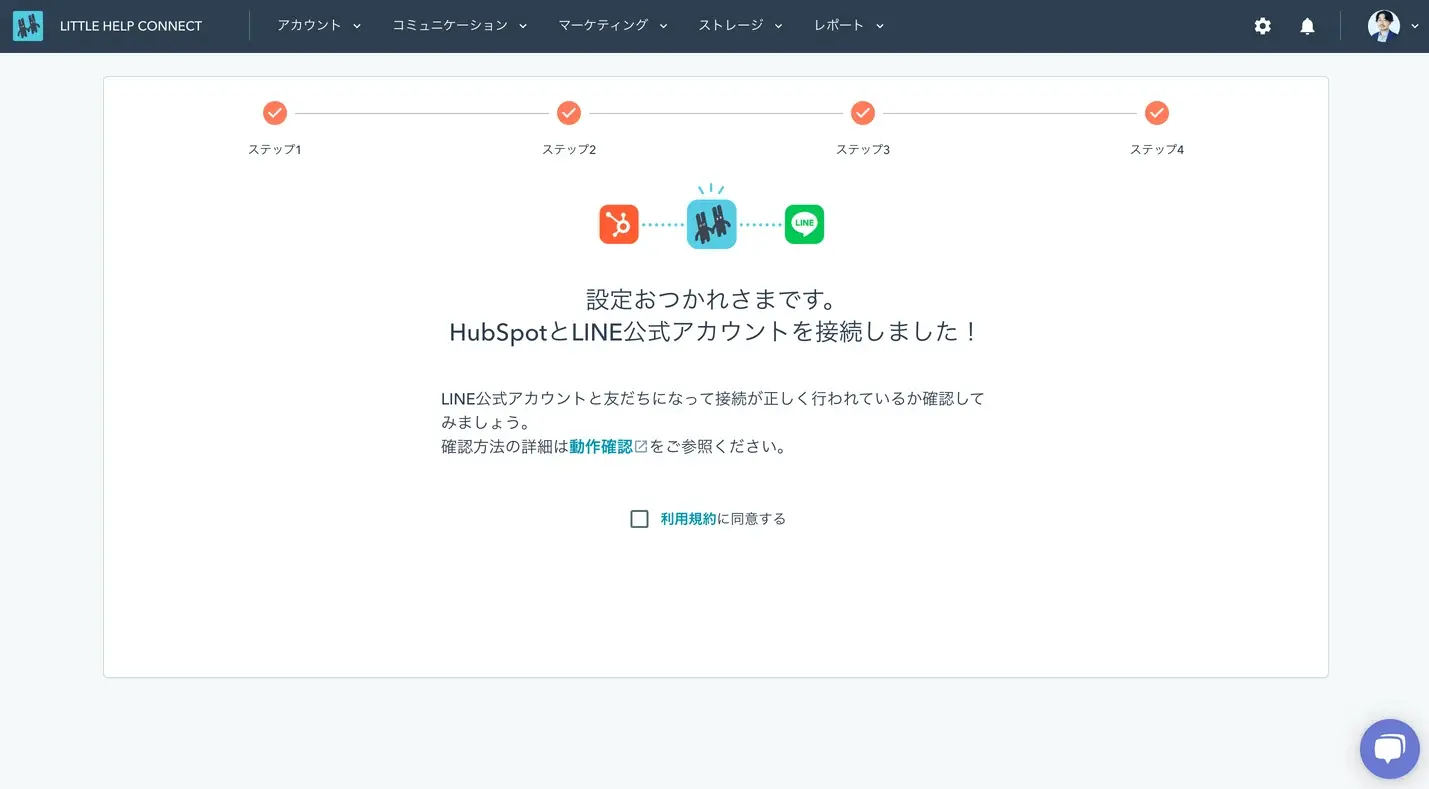
Task: Expand the アカウント dropdown menu
Action: (x=319, y=26)
